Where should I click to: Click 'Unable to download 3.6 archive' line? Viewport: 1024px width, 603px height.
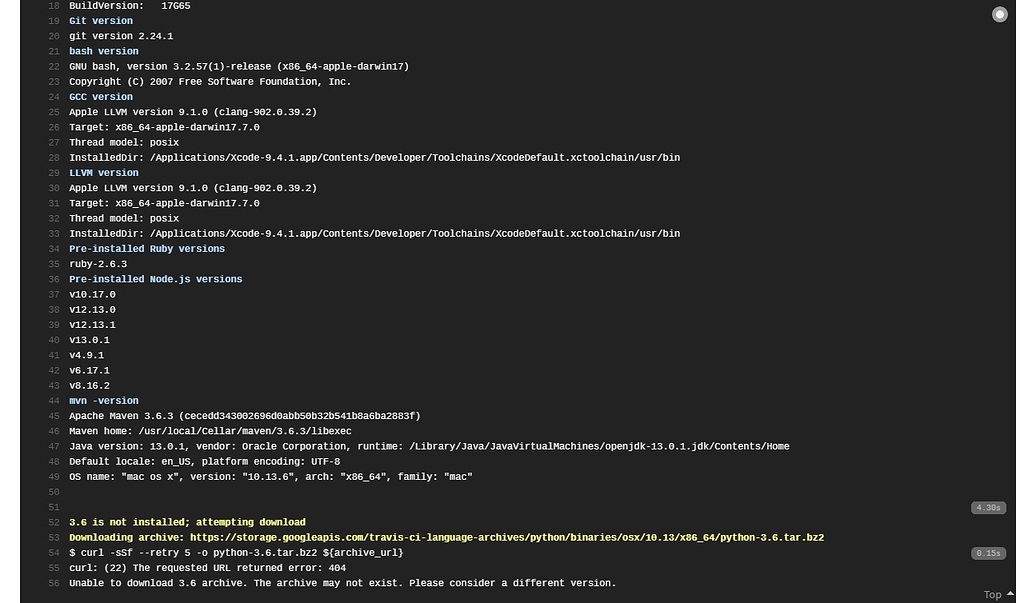[342, 583]
